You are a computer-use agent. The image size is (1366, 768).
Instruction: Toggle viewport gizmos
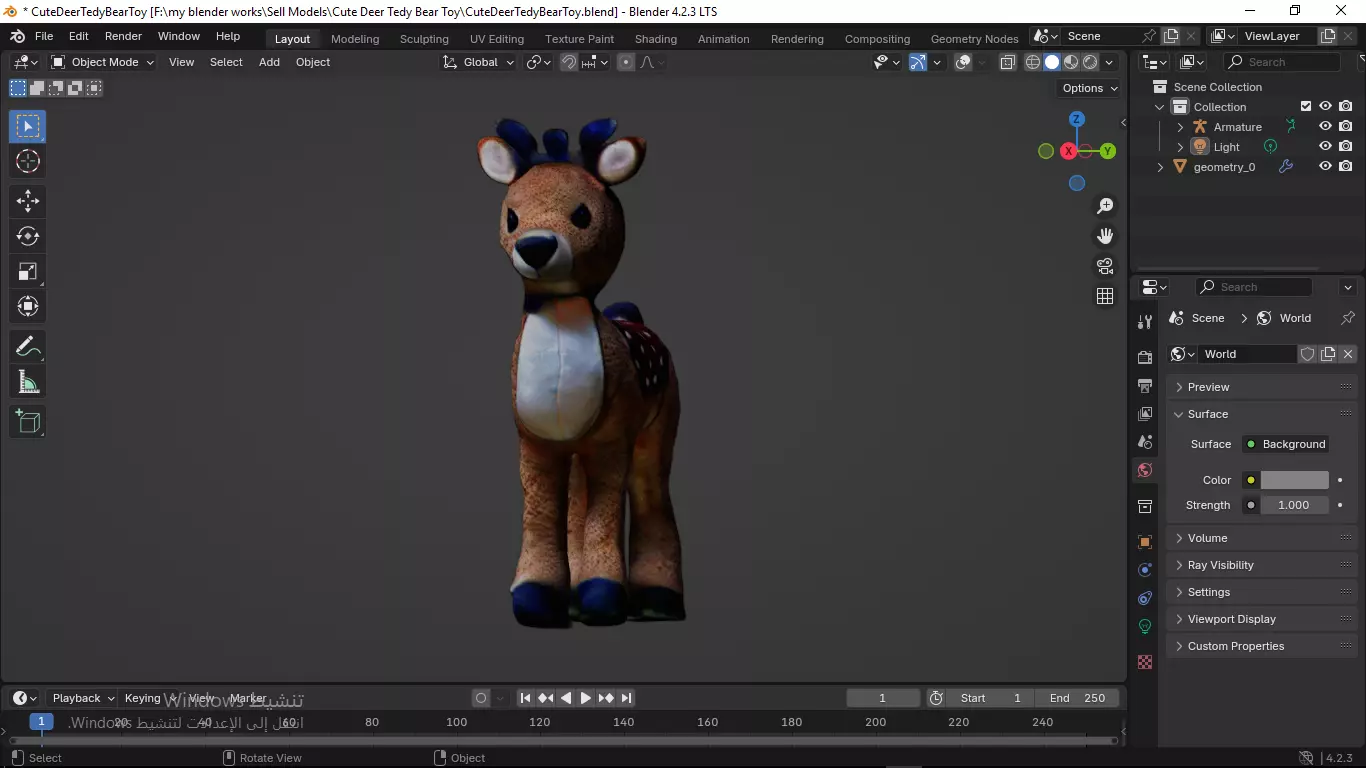click(x=918, y=62)
